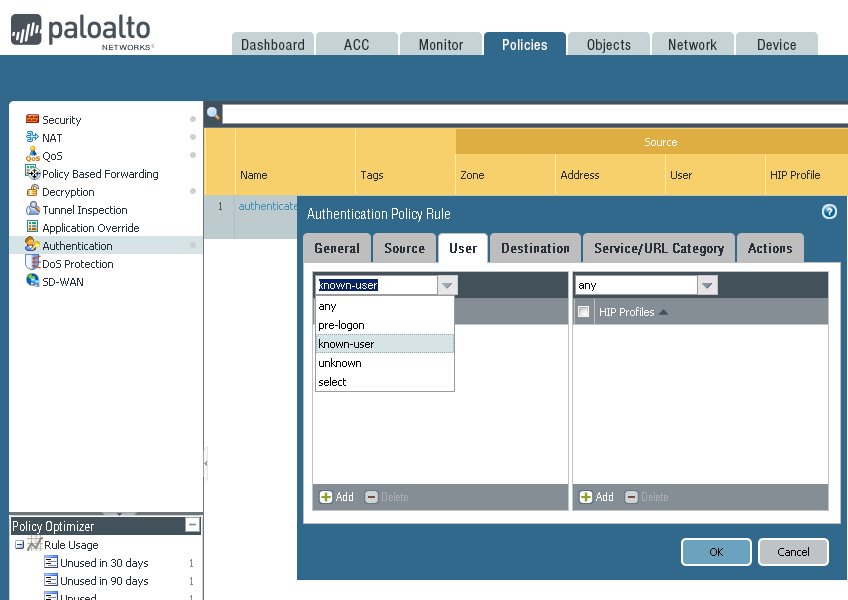
Task: Click the Tunnel Inspection icon
Action: (x=32, y=210)
